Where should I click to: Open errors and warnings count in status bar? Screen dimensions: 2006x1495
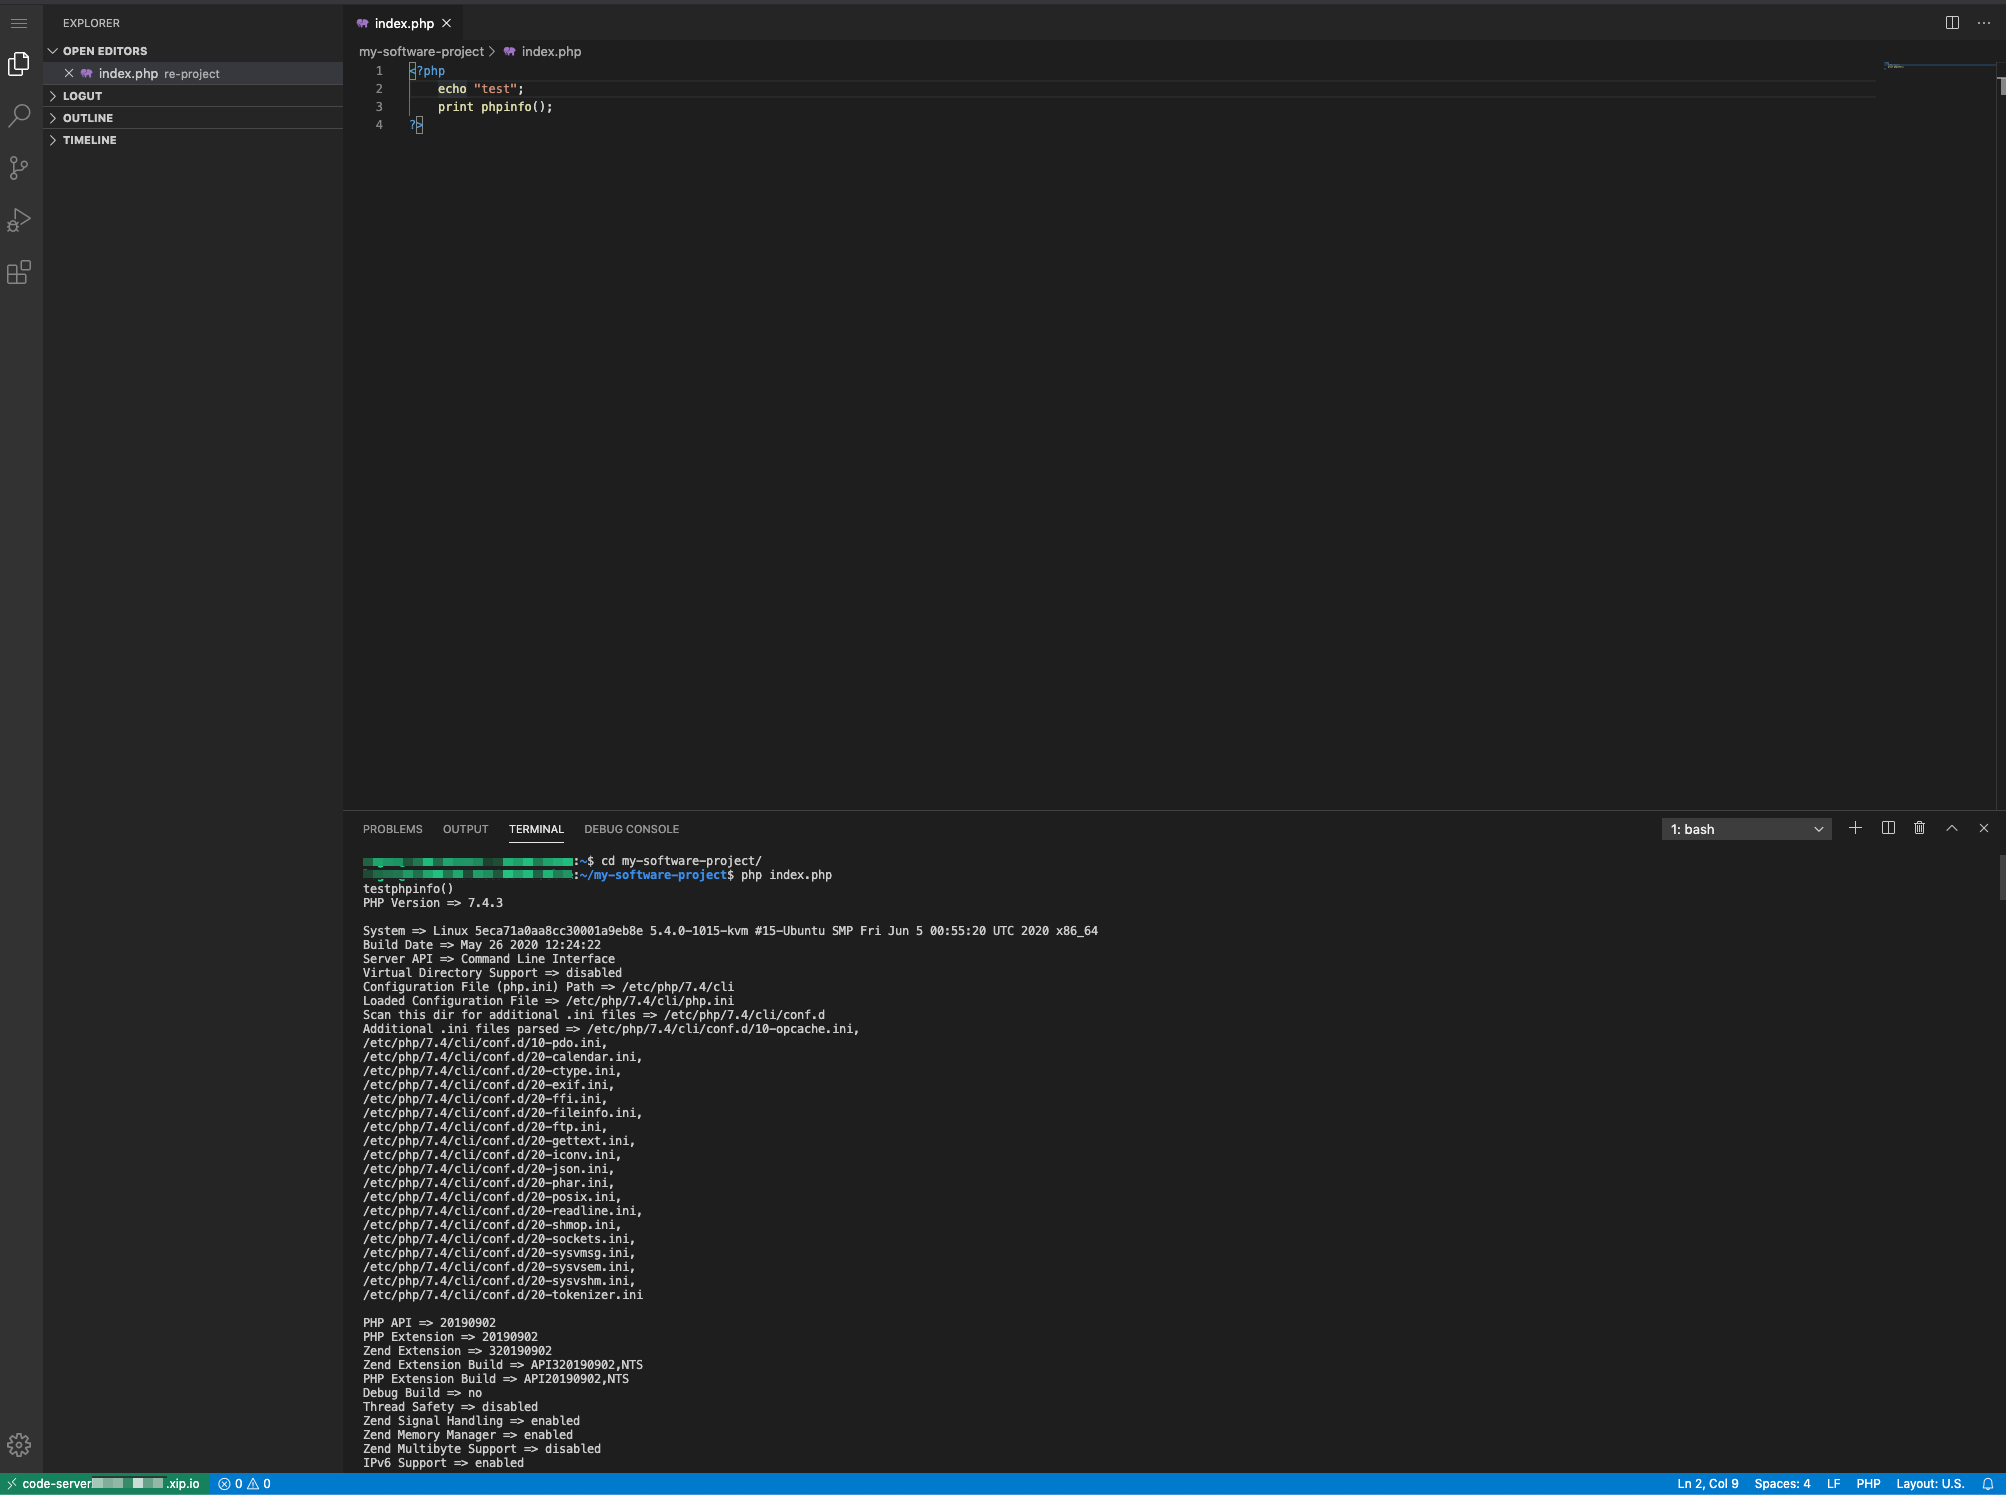pos(245,1484)
